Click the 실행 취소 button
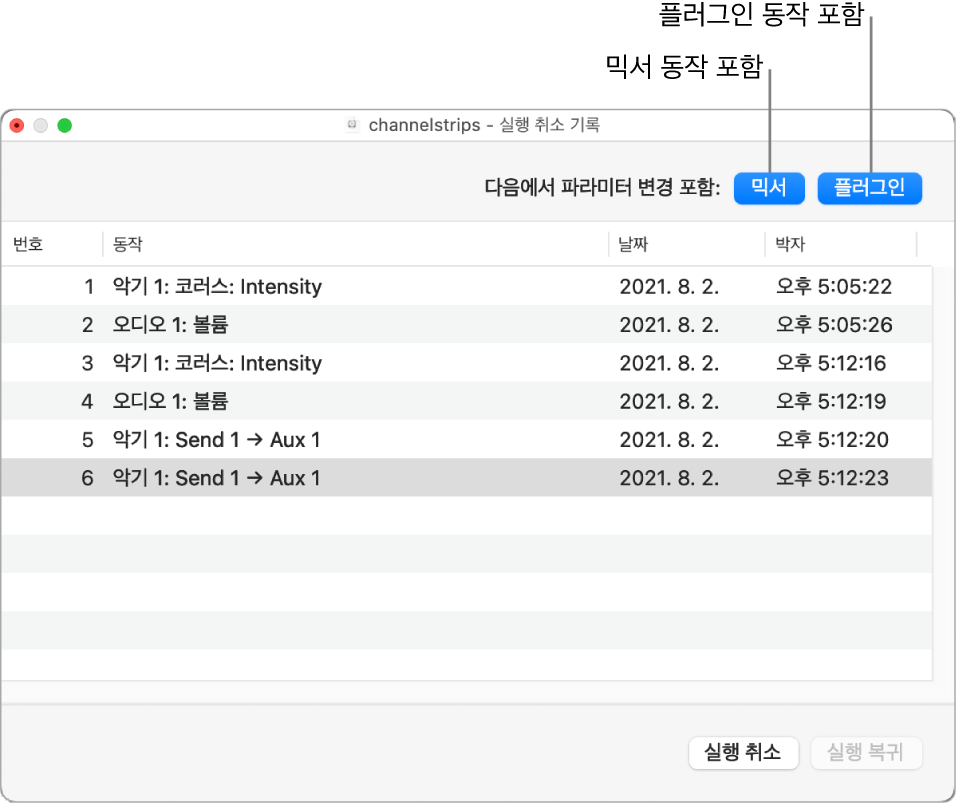Image resolution: width=960 pixels, height=803 pixels. pyautogui.click(x=743, y=752)
